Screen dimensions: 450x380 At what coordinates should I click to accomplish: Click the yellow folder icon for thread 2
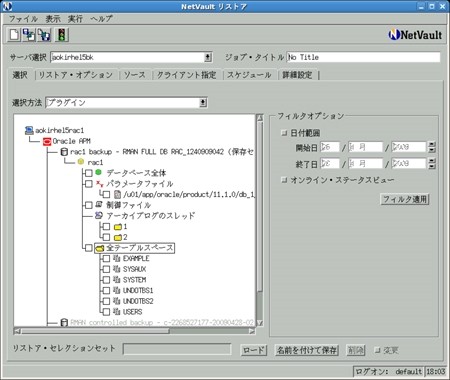[118, 238]
